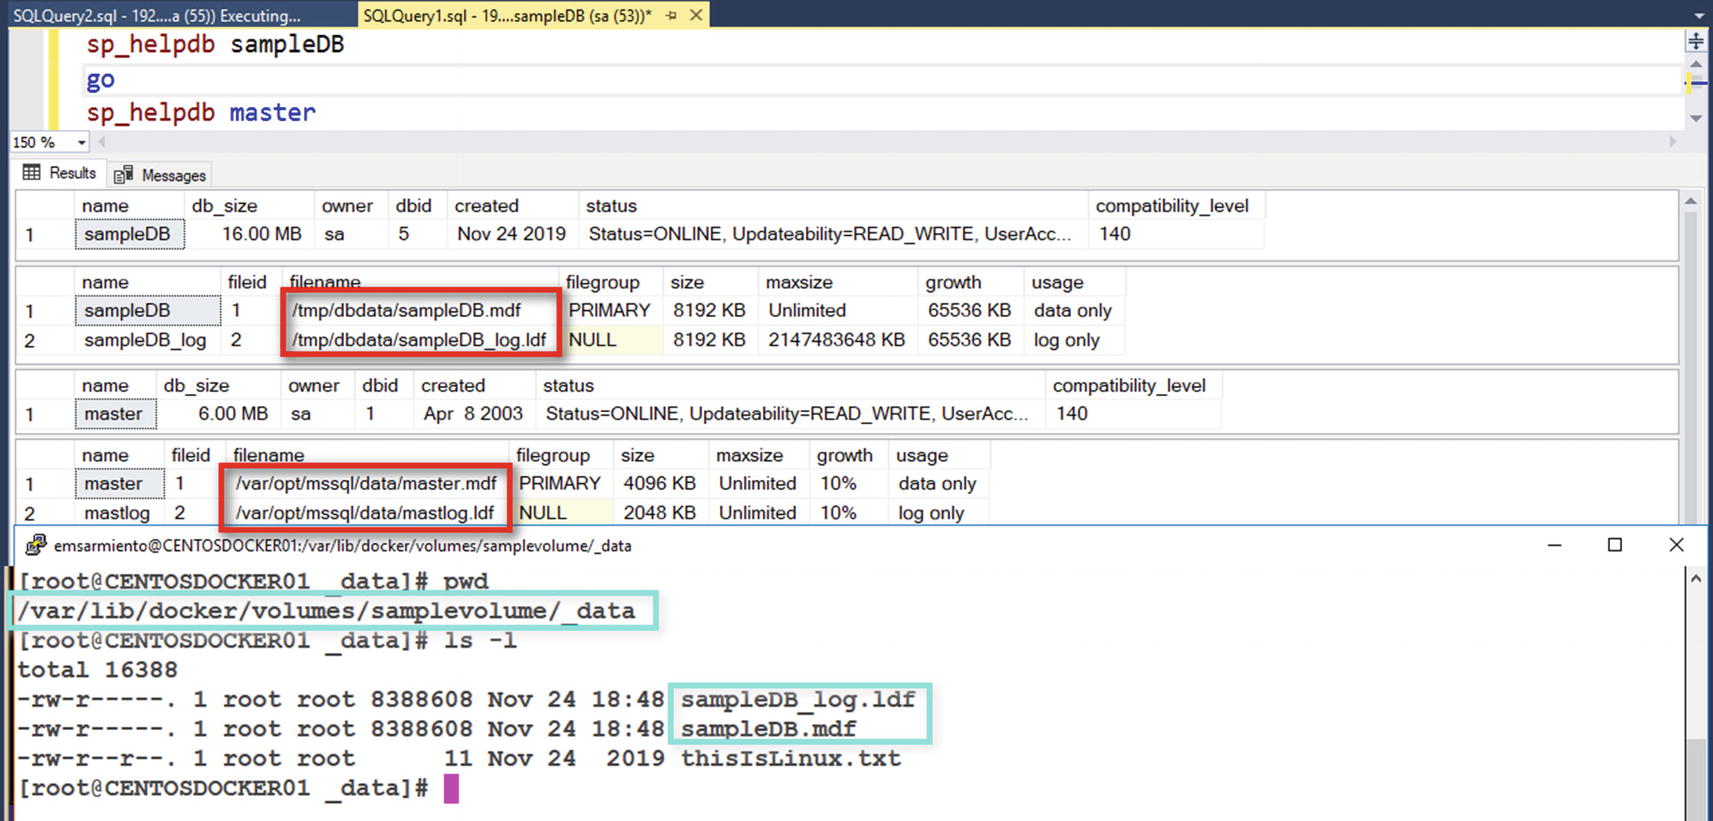Click the terminal scrollbar up arrow
1713x821 pixels.
[x=1695, y=579]
